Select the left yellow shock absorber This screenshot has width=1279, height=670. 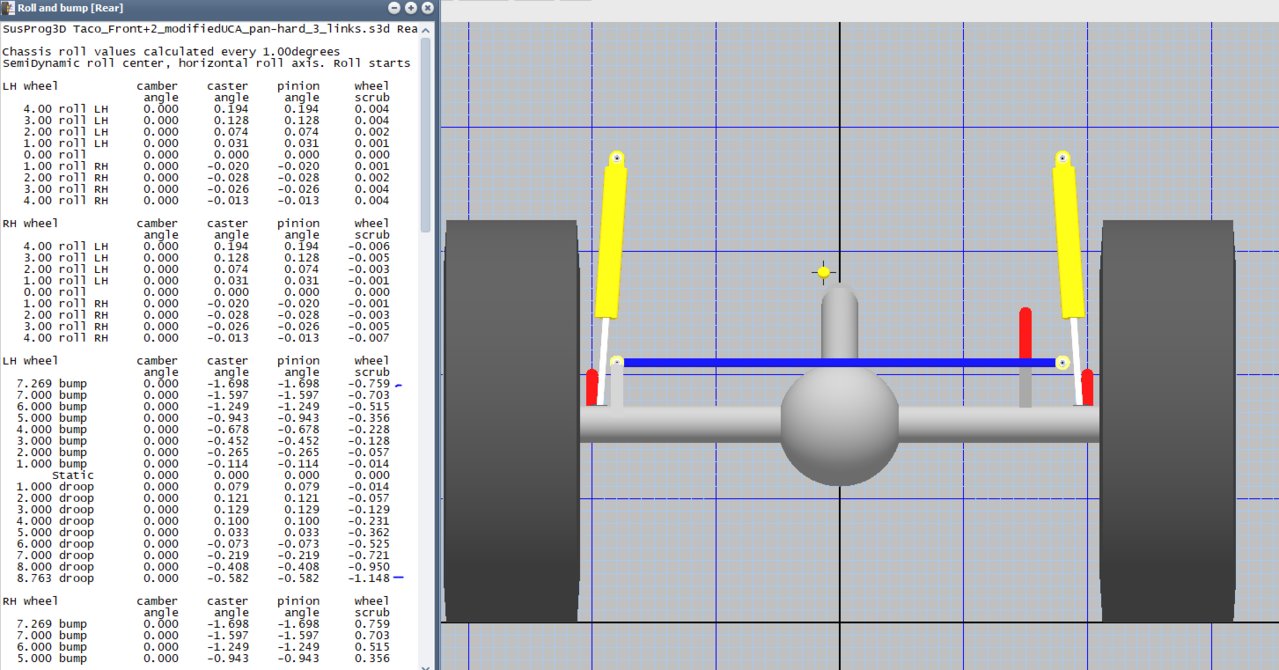click(x=611, y=242)
